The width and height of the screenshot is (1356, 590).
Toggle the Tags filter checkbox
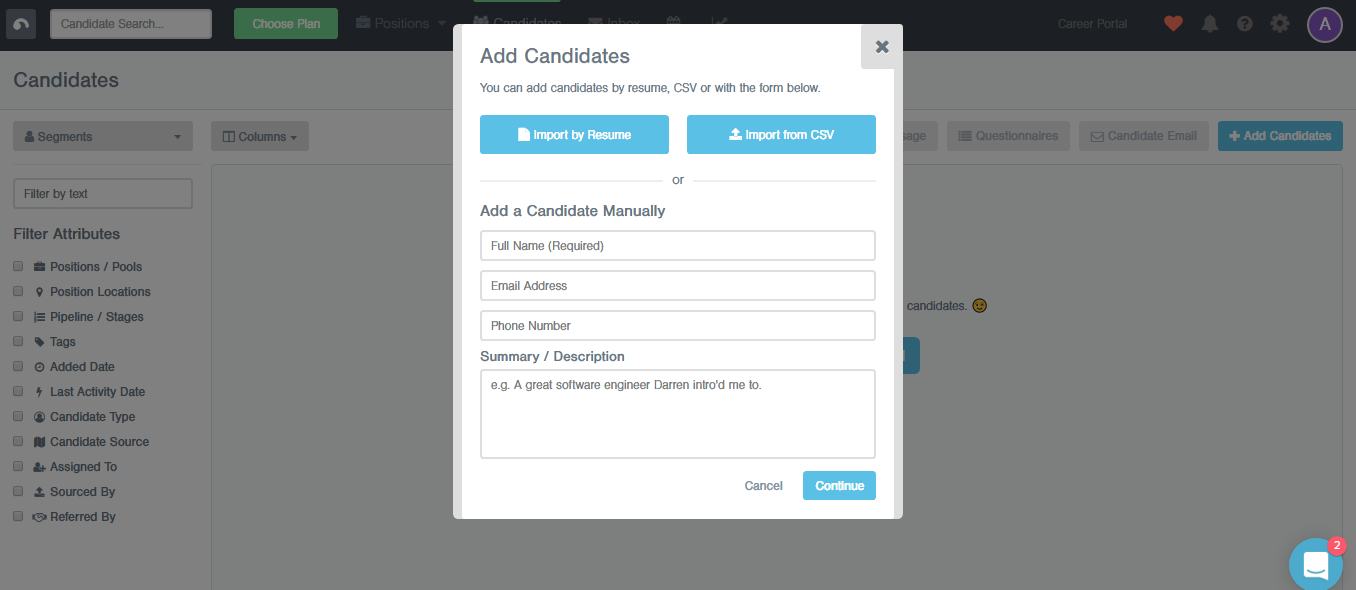tap(18, 342)
